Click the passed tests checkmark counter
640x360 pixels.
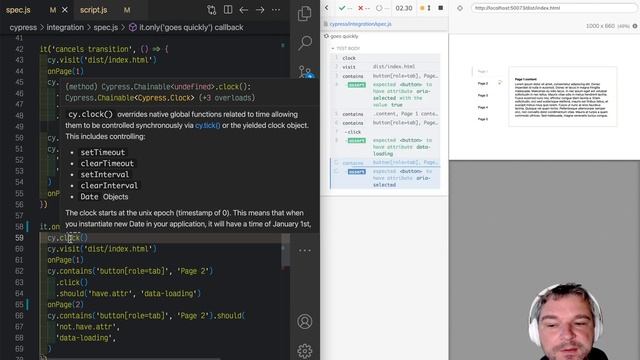345,8
